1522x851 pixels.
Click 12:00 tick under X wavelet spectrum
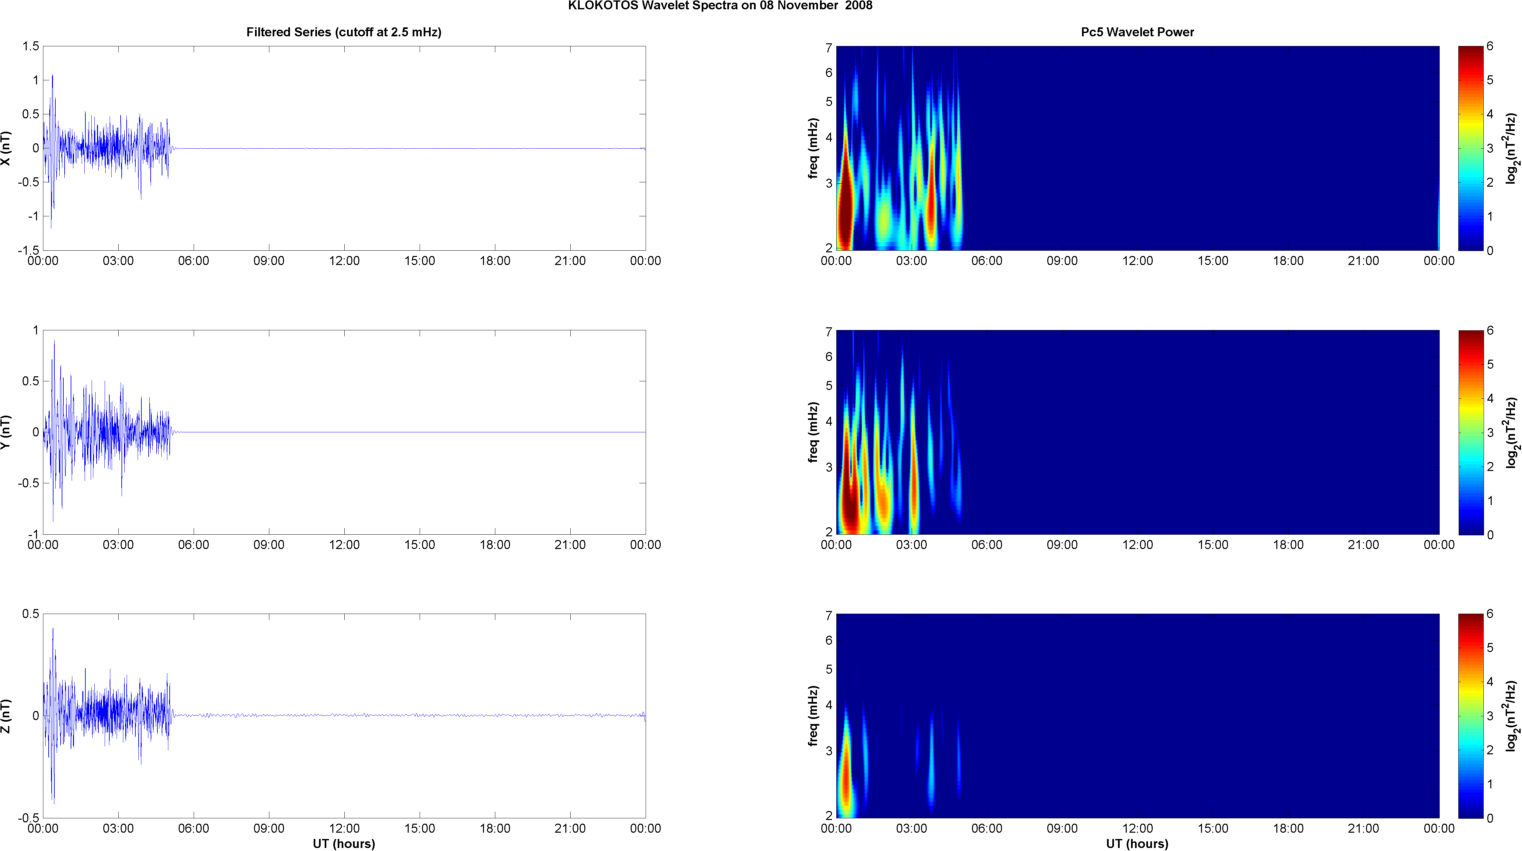point(1137,261)
